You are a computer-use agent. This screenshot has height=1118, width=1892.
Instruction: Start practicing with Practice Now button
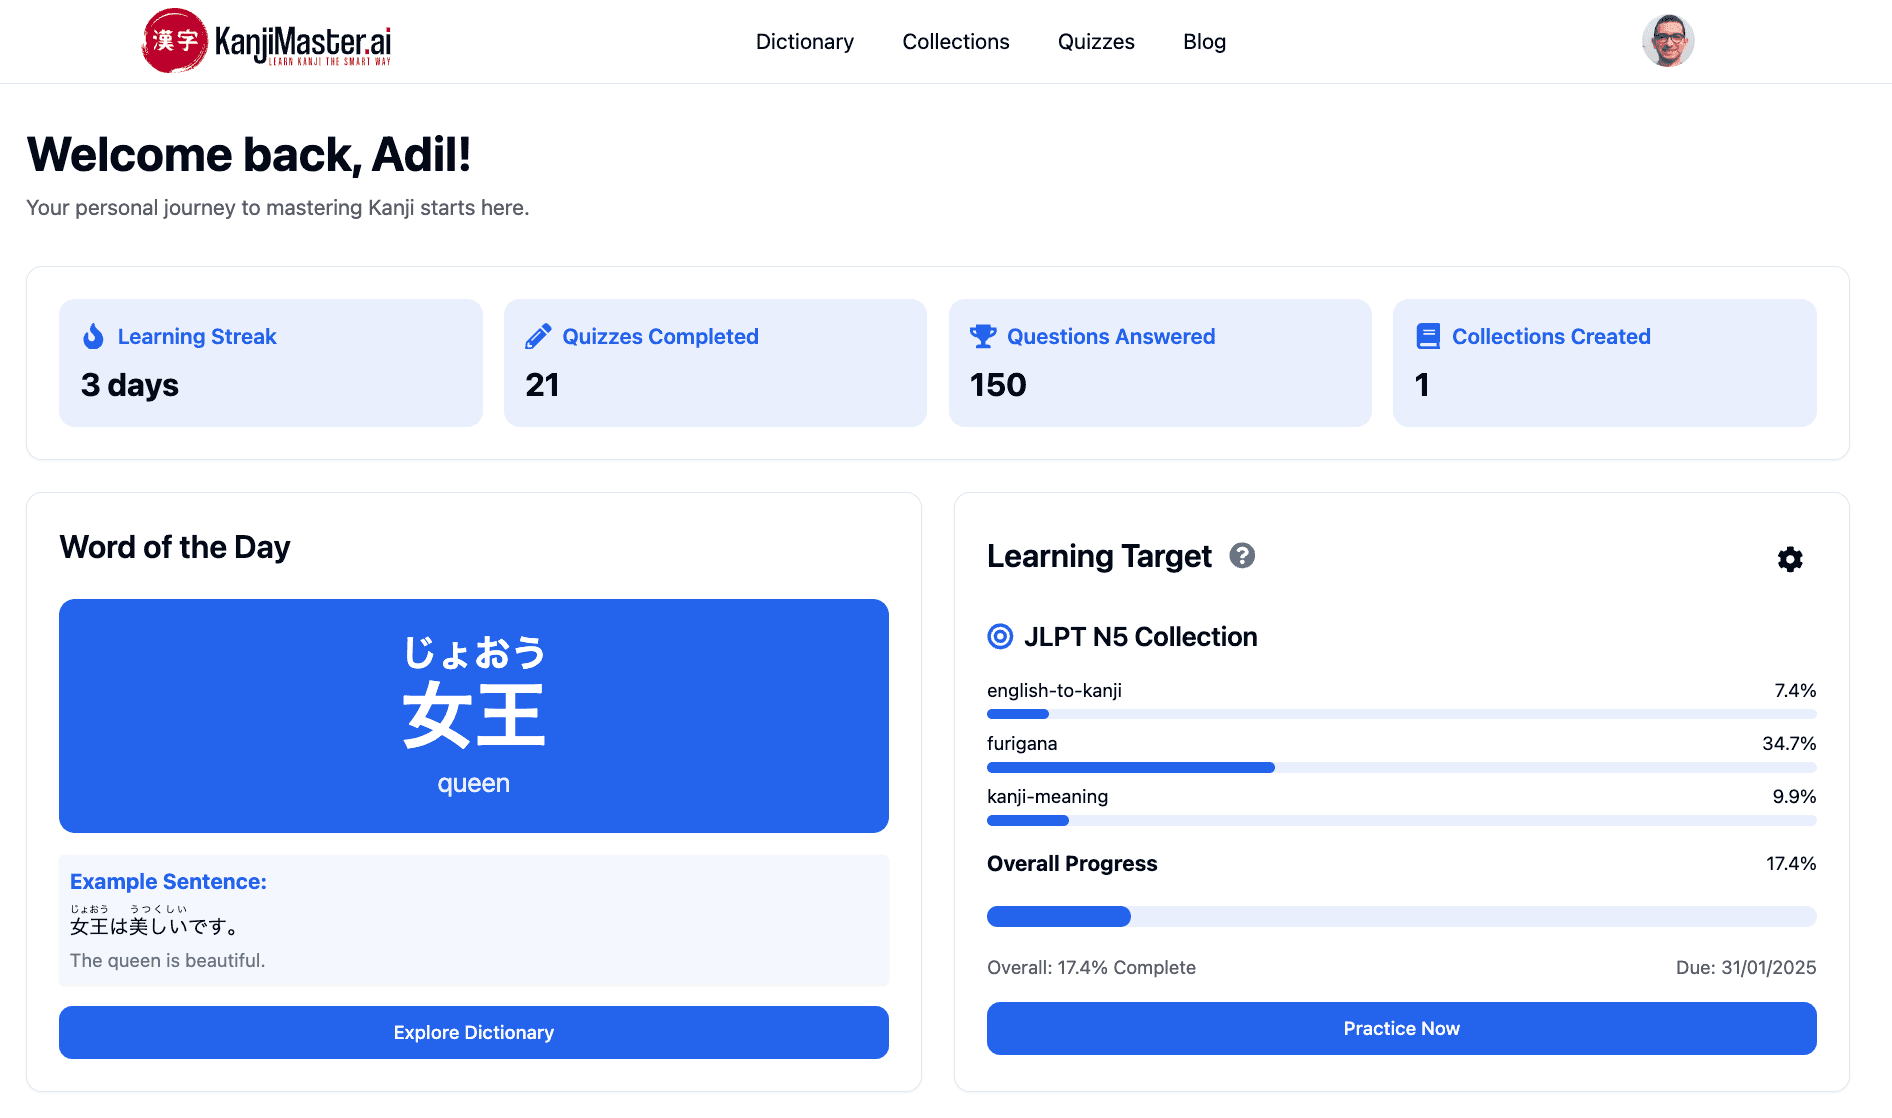(x=1401, y=1028)
